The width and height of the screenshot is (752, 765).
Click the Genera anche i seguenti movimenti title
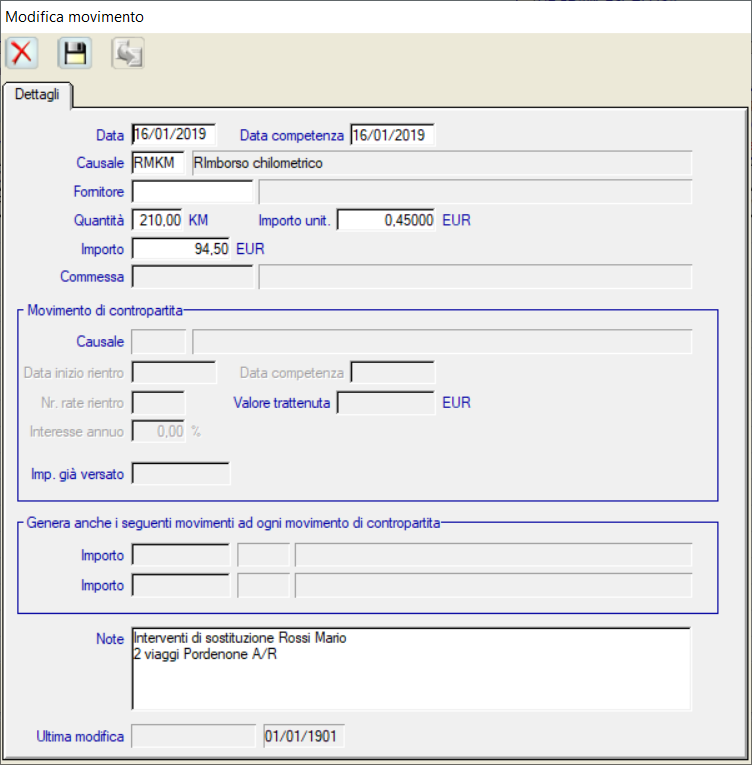coord(233,523)
